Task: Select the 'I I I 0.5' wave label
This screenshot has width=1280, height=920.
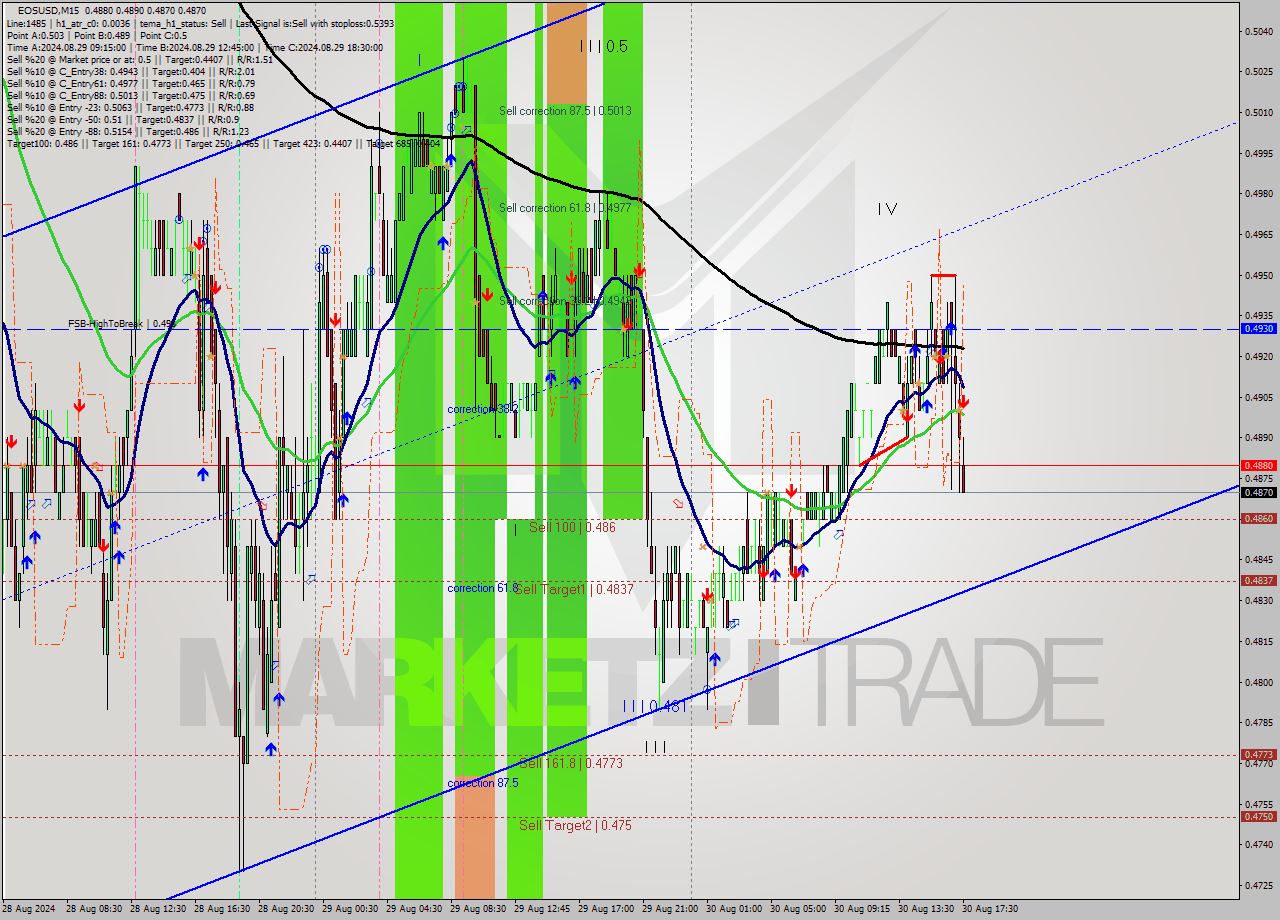Action: (603, 46)
